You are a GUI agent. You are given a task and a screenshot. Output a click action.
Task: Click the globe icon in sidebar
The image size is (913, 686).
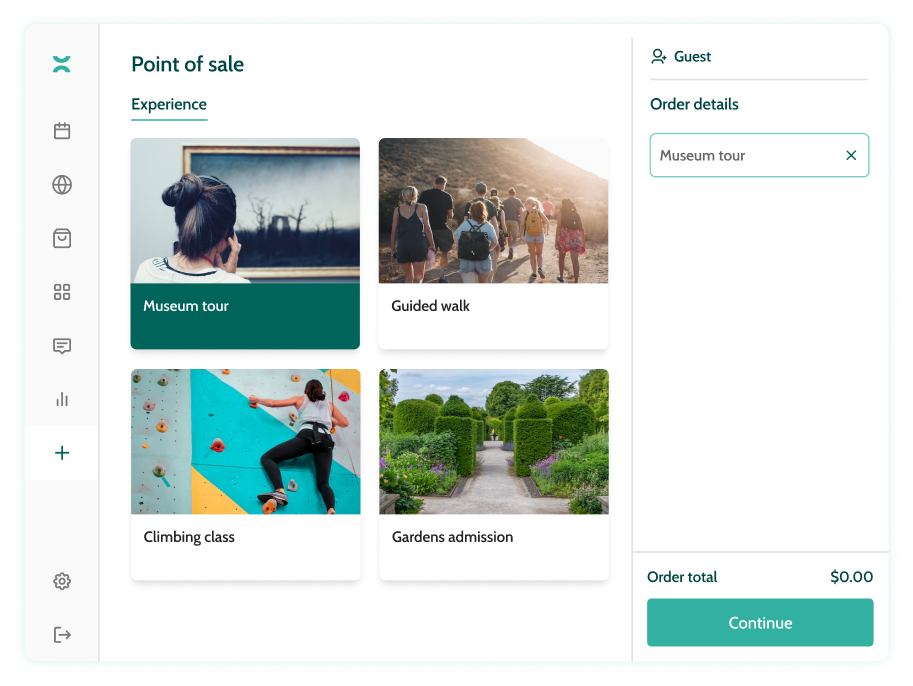62,185
